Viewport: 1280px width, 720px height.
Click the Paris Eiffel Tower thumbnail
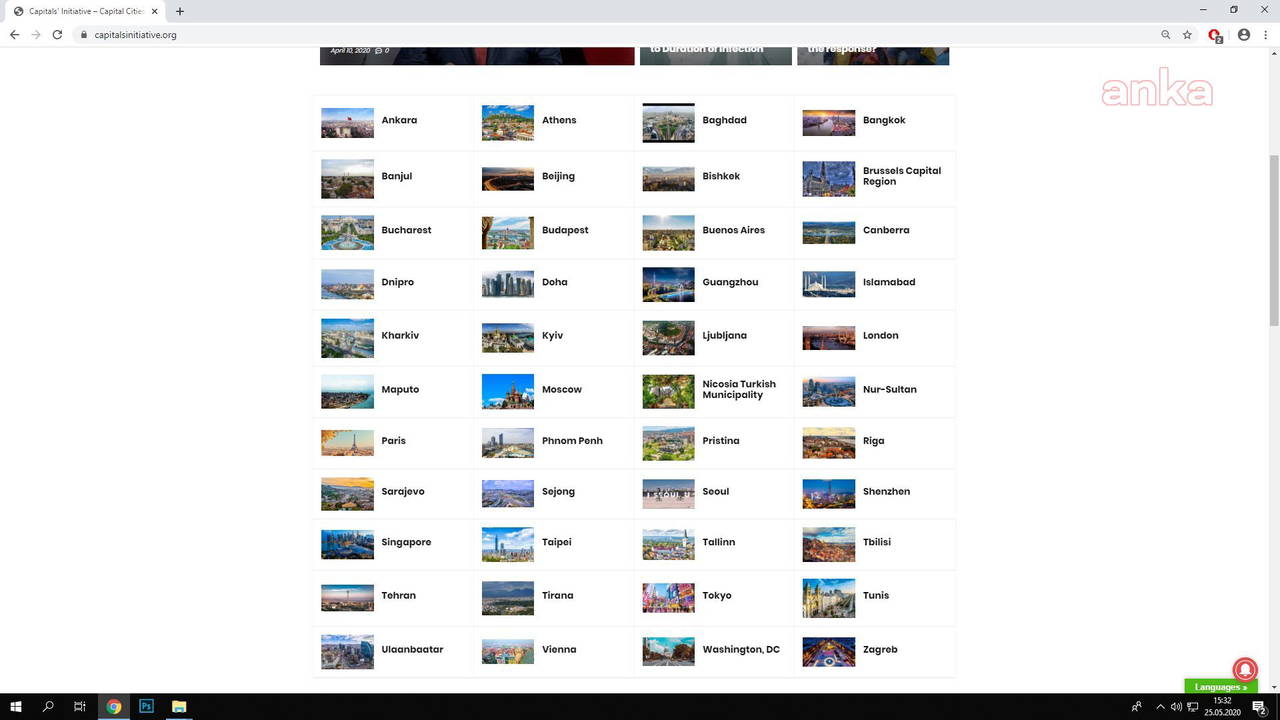347,442
